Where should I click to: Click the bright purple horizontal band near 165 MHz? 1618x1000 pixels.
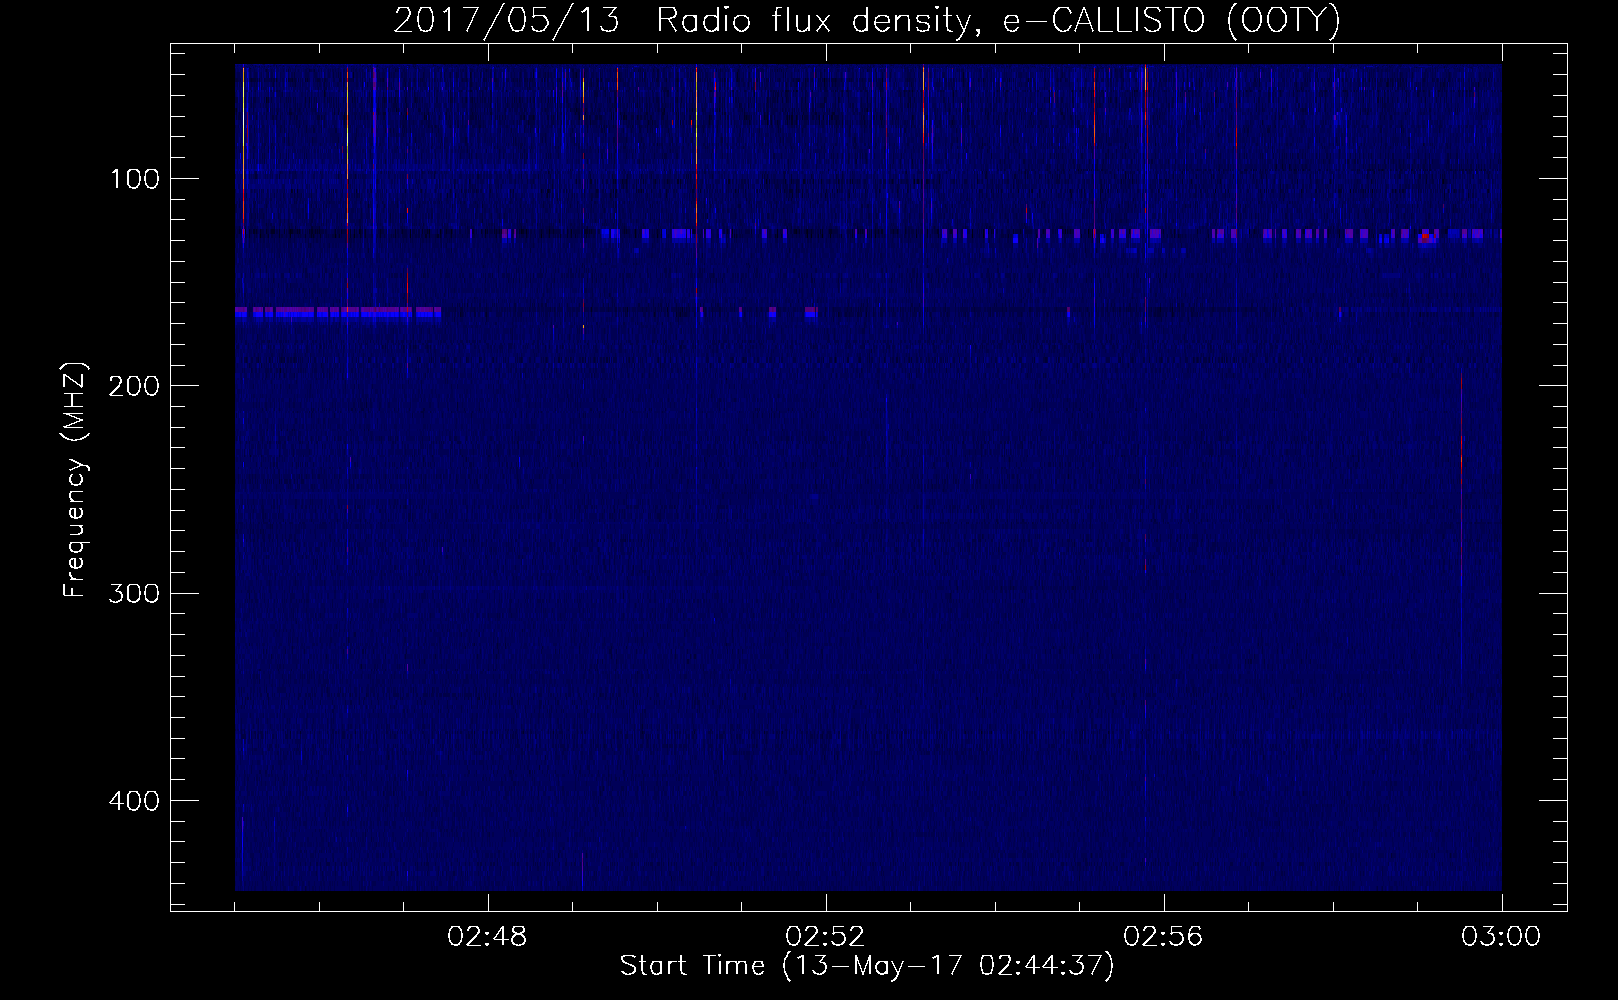(x=338, y=313)
